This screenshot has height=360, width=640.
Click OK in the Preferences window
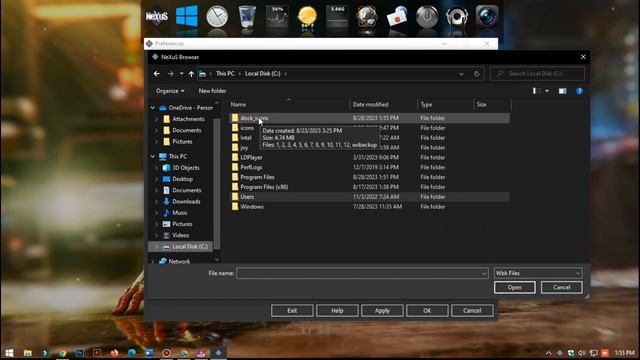point(427,311)
